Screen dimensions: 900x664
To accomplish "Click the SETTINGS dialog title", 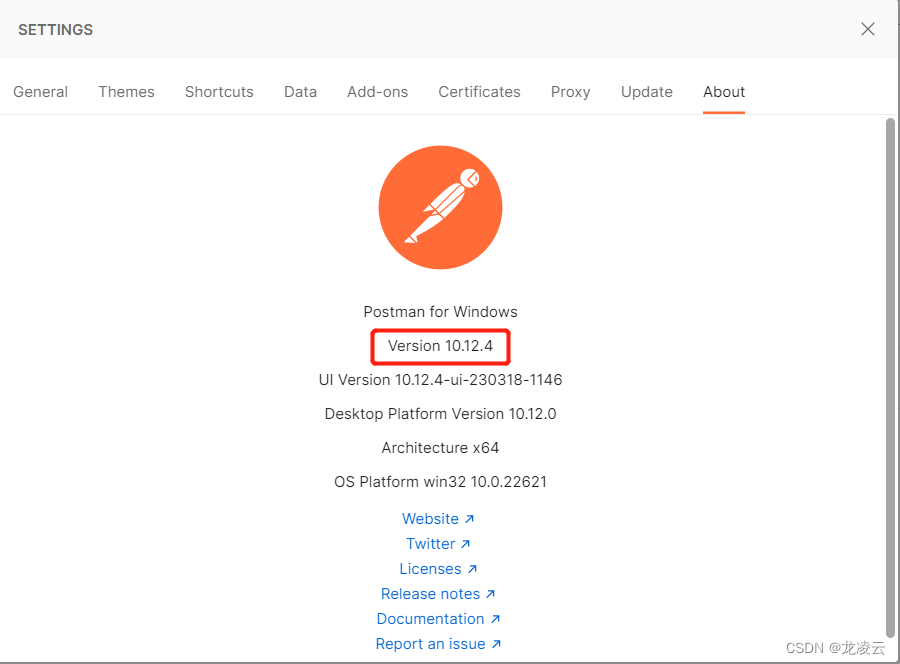I will 56,30.
